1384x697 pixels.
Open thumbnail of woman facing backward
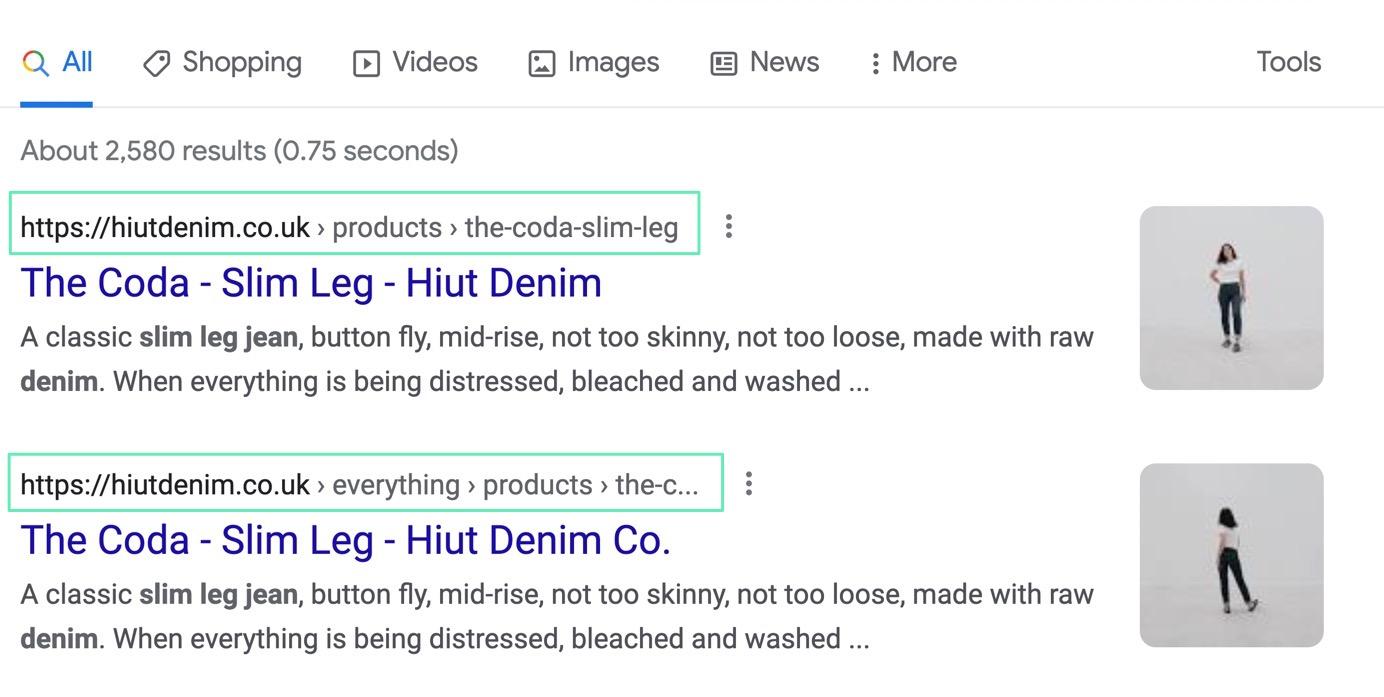(x=1231, y=555)
